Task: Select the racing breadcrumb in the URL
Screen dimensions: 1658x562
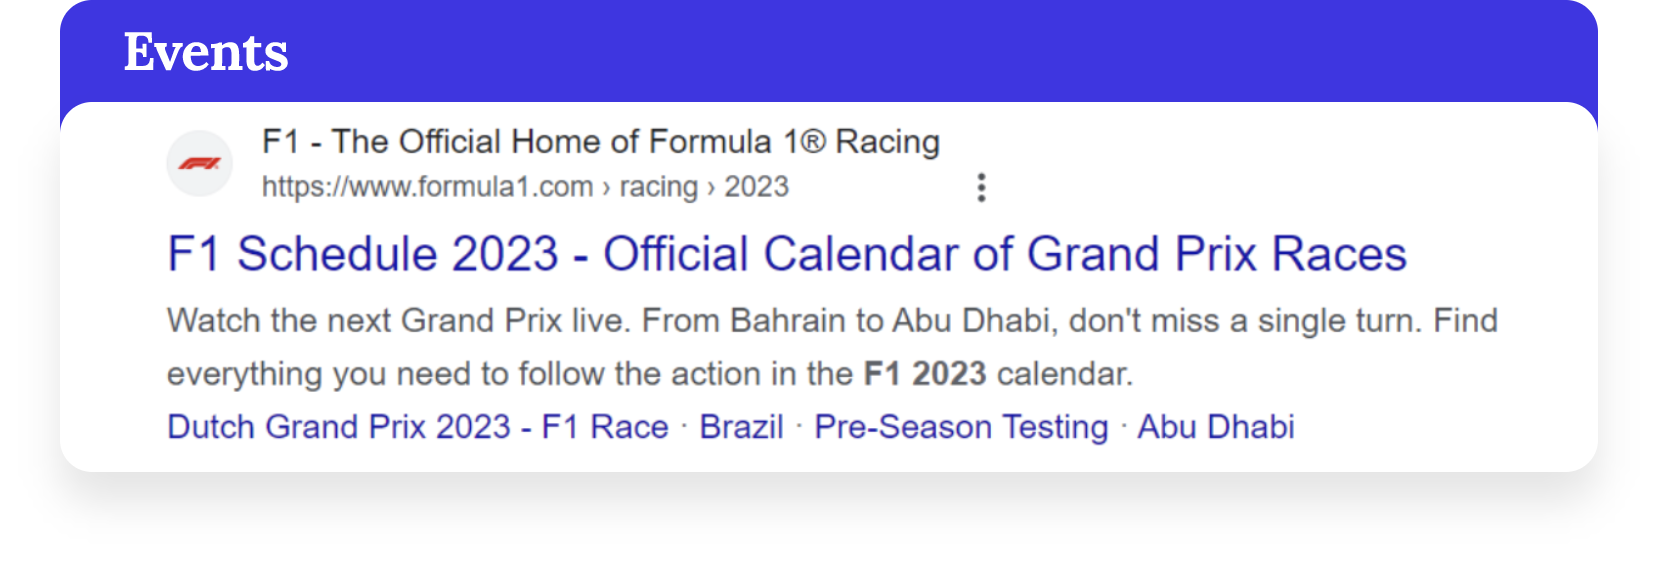Action: tap(658, 187)
